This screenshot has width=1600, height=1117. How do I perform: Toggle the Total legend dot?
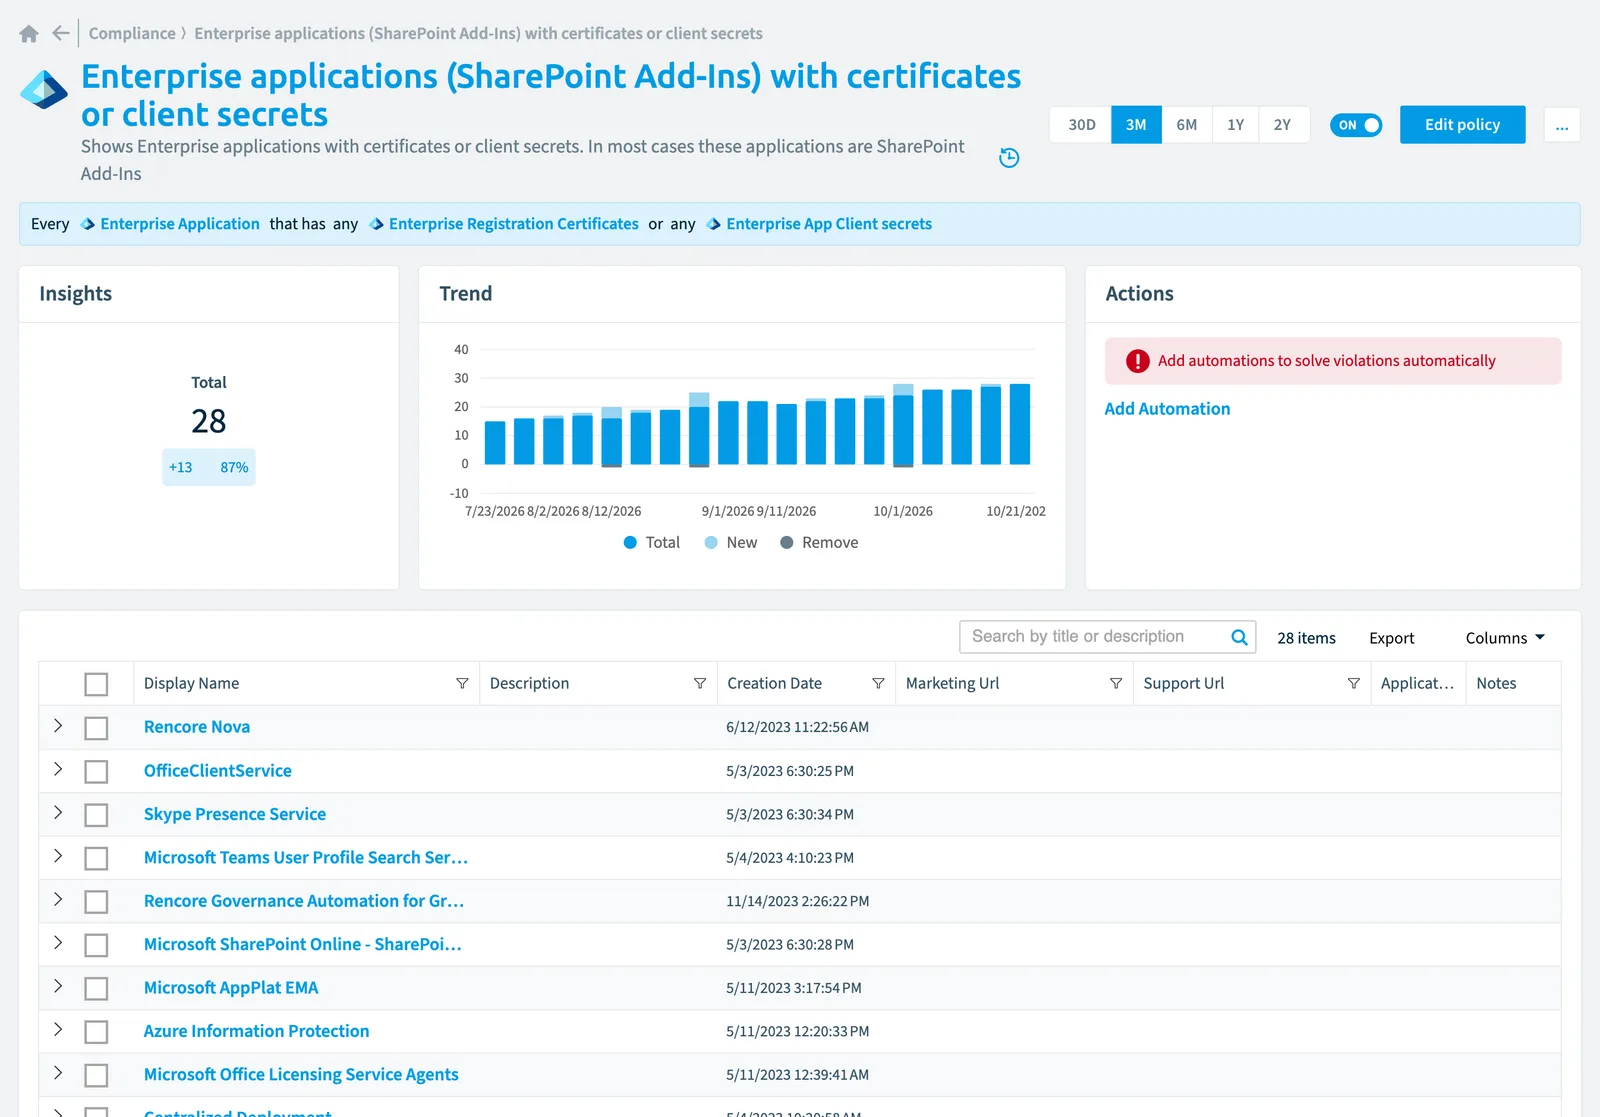(x=630, y=542)
